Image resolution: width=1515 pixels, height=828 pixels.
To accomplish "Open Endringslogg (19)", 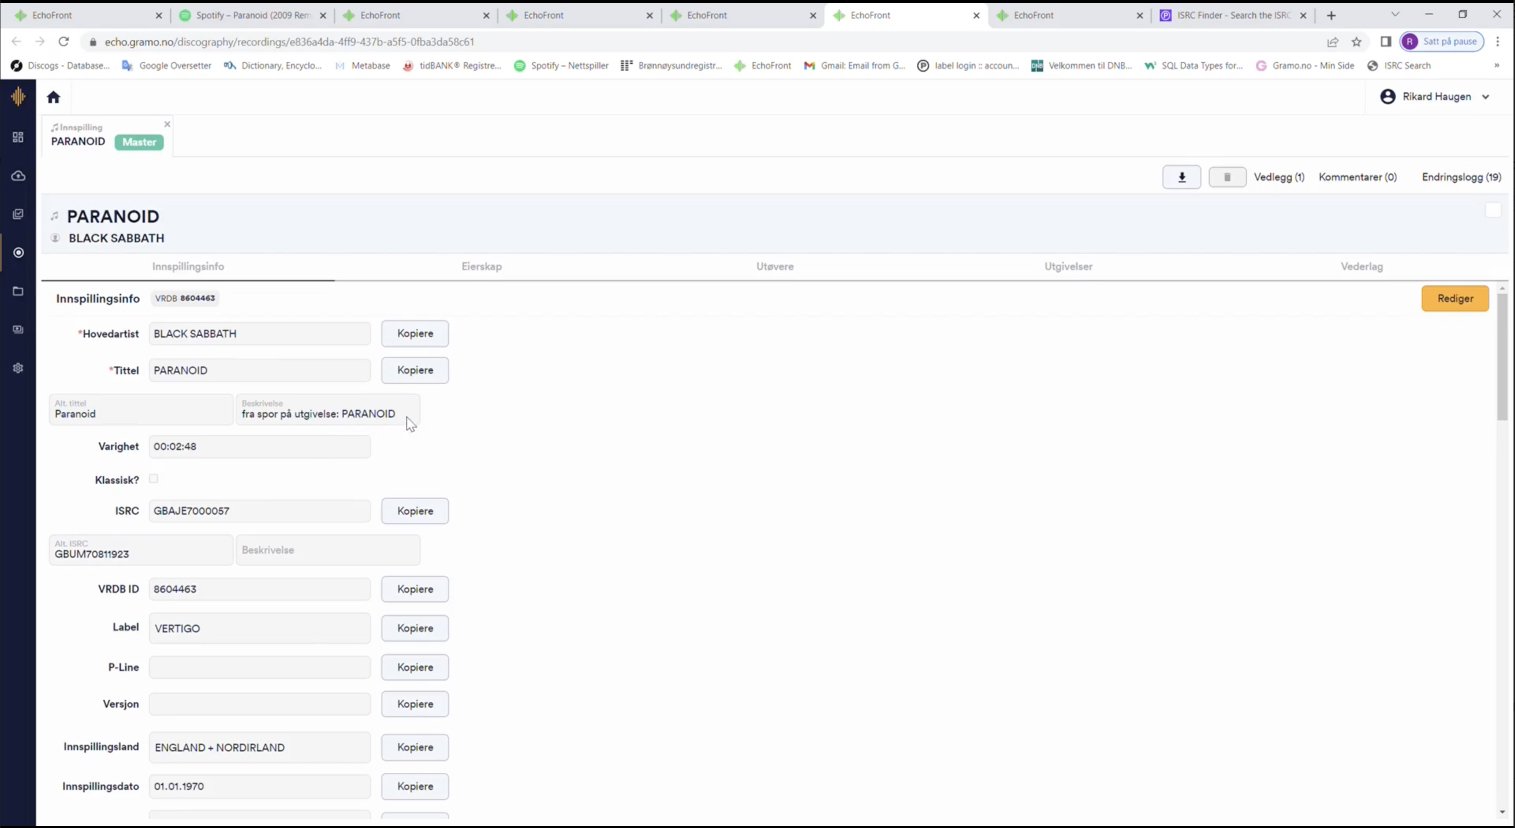I will (1461, 177).
